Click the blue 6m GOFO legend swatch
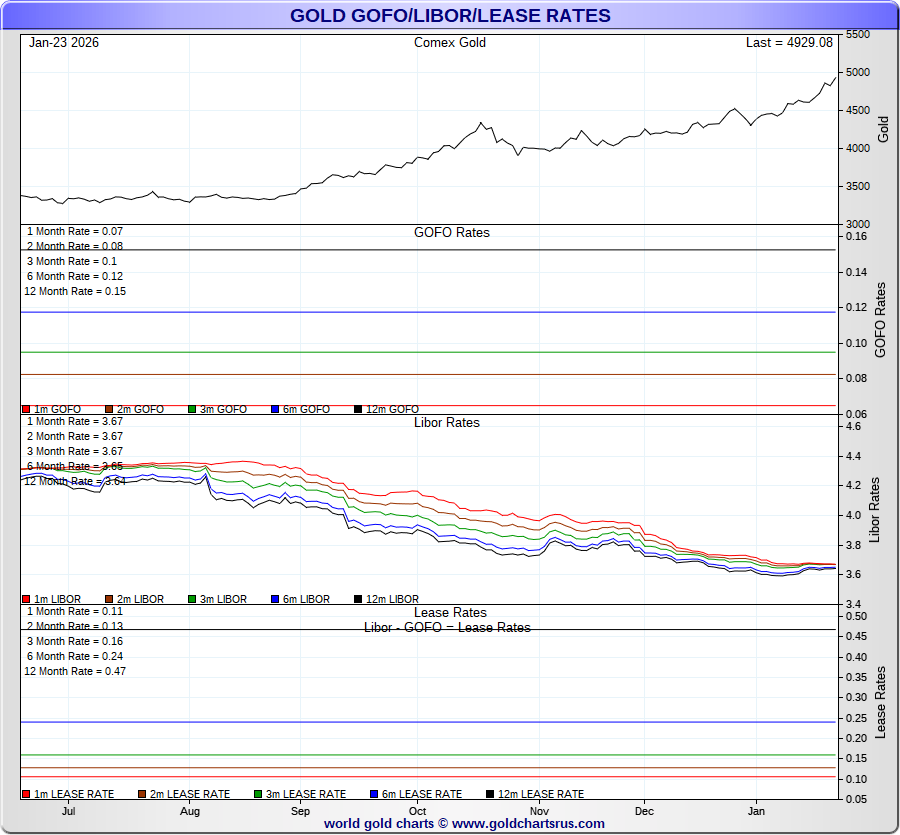 point(275,409)
